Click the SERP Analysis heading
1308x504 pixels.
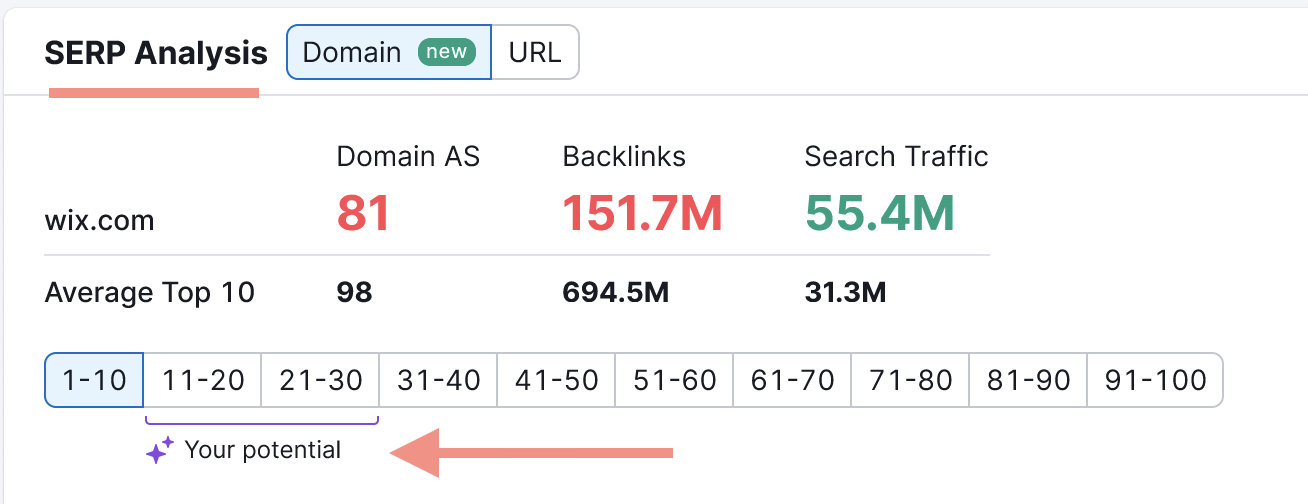point(156,53)
